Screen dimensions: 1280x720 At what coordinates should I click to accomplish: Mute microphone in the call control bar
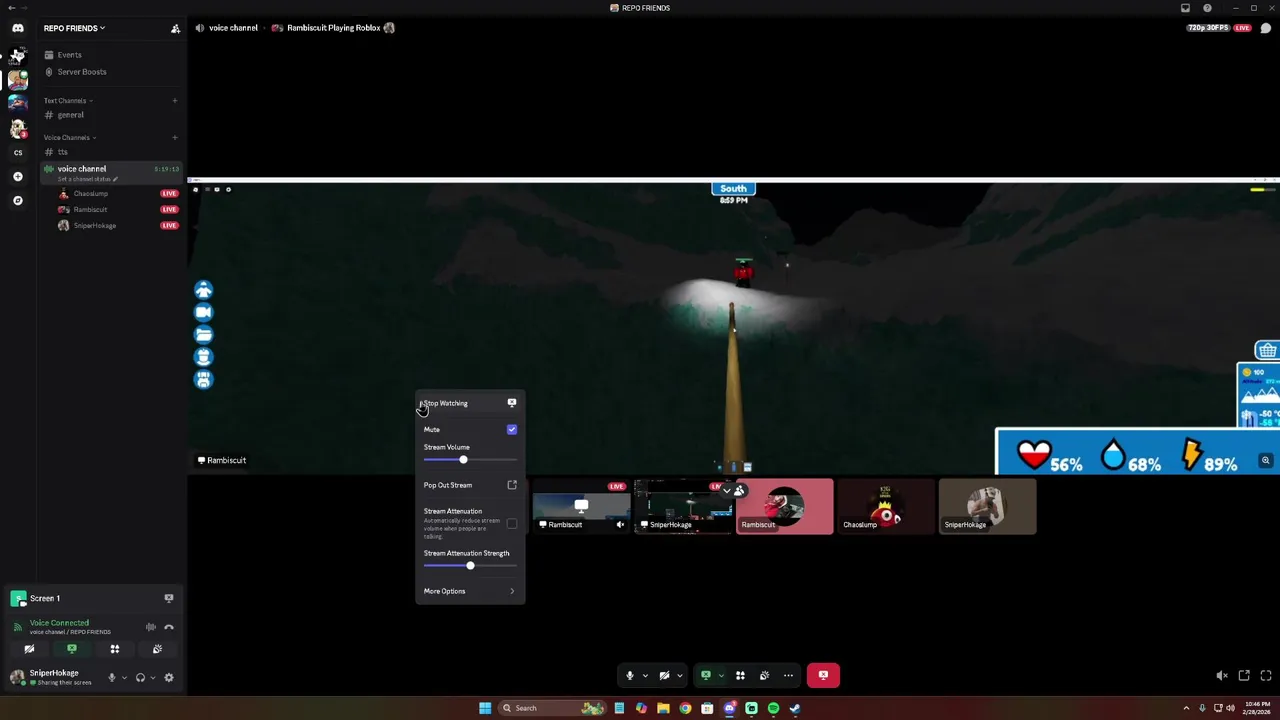(x=630, y=675)
